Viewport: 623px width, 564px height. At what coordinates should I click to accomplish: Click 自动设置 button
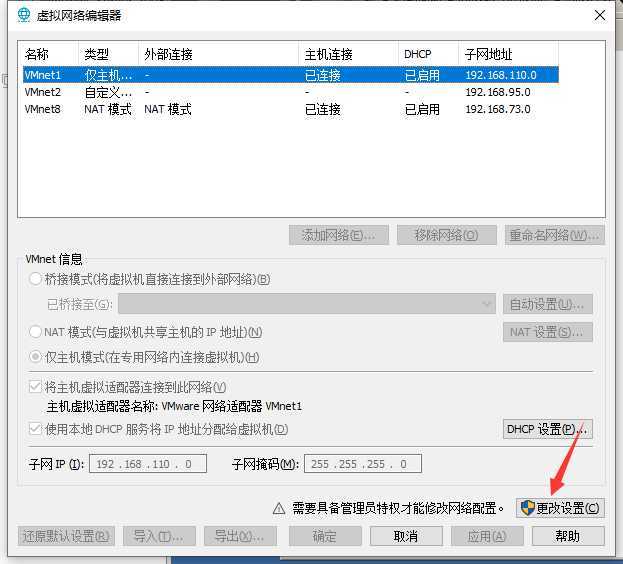(x=548, y=304)
